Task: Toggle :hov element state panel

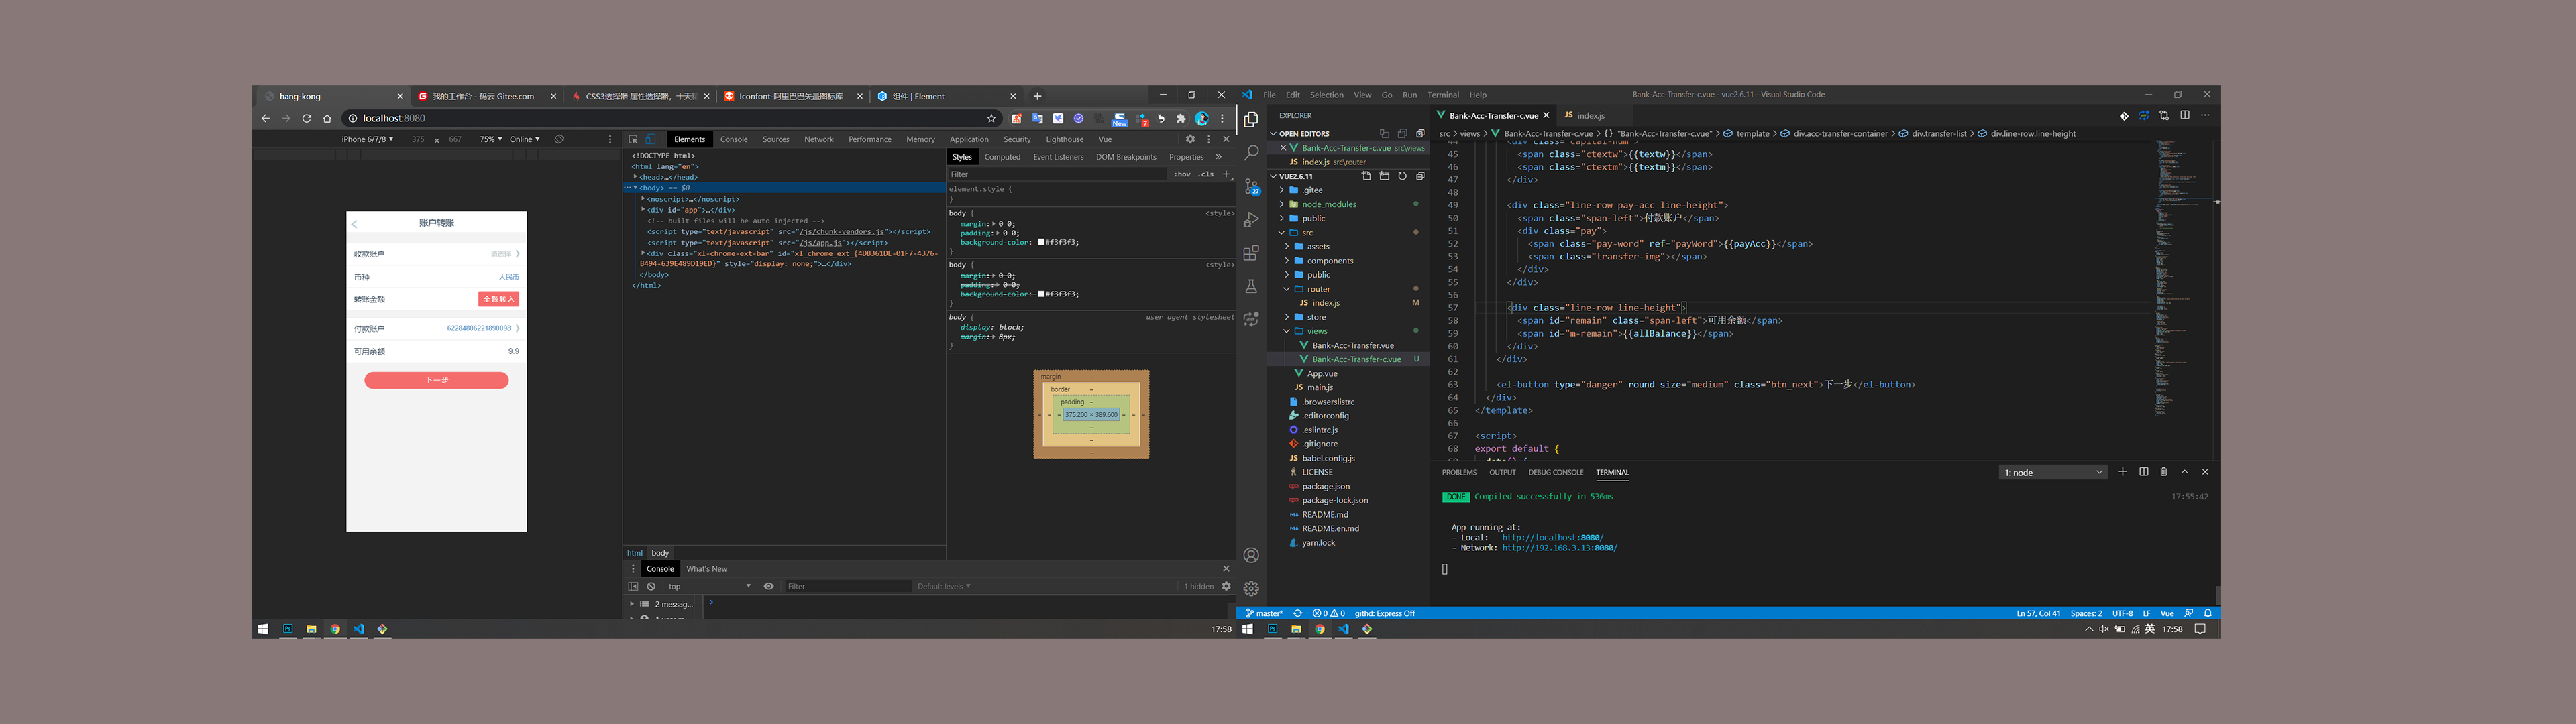Action: pyautogui.click(x=1182, y=174)
